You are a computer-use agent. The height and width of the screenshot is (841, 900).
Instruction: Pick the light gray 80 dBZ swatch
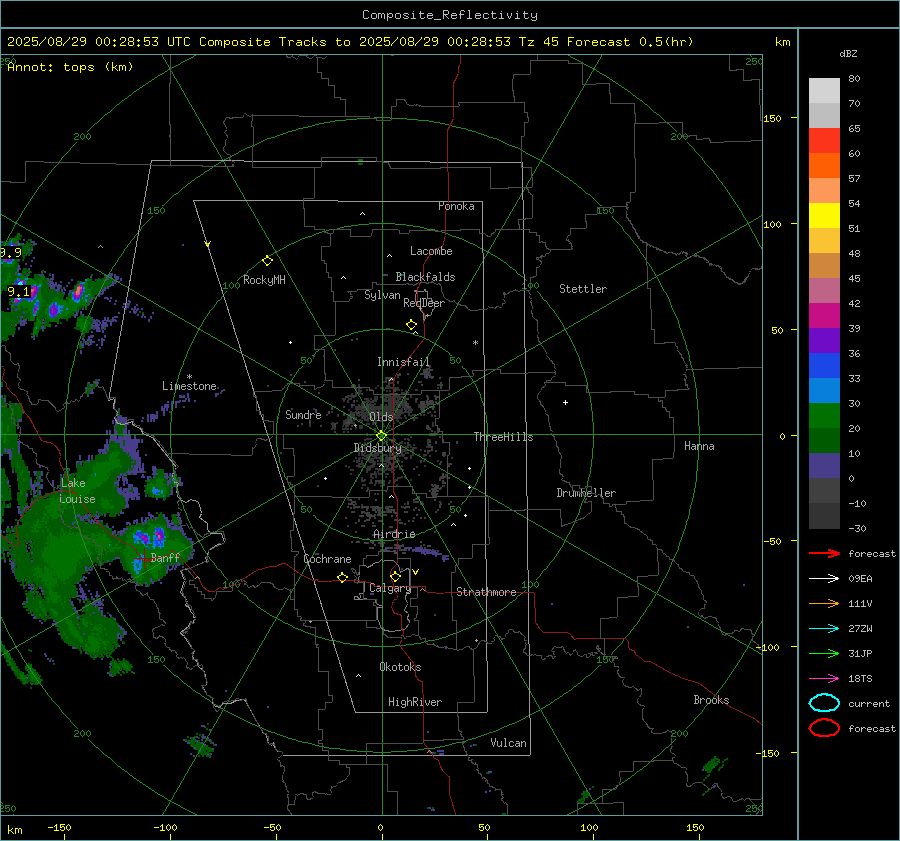tap(824, 90)
